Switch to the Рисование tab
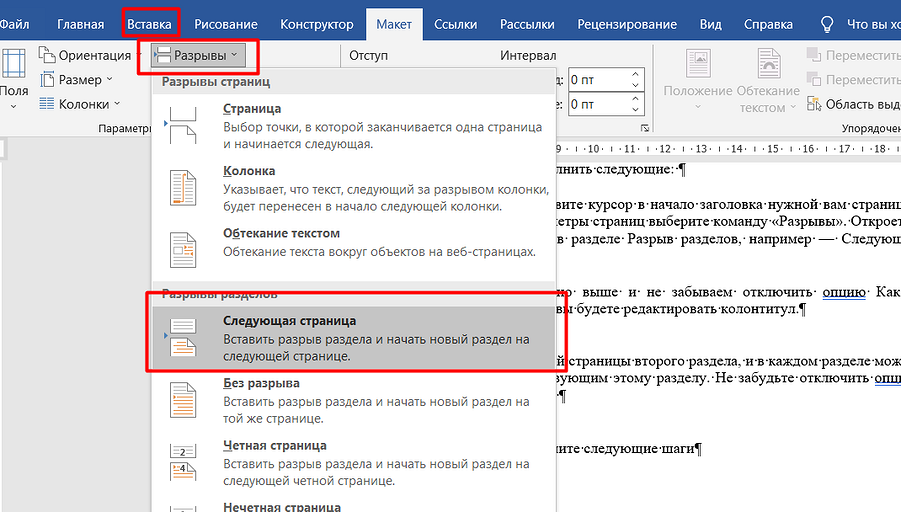901x512 pixels. (x=226, y=24)
